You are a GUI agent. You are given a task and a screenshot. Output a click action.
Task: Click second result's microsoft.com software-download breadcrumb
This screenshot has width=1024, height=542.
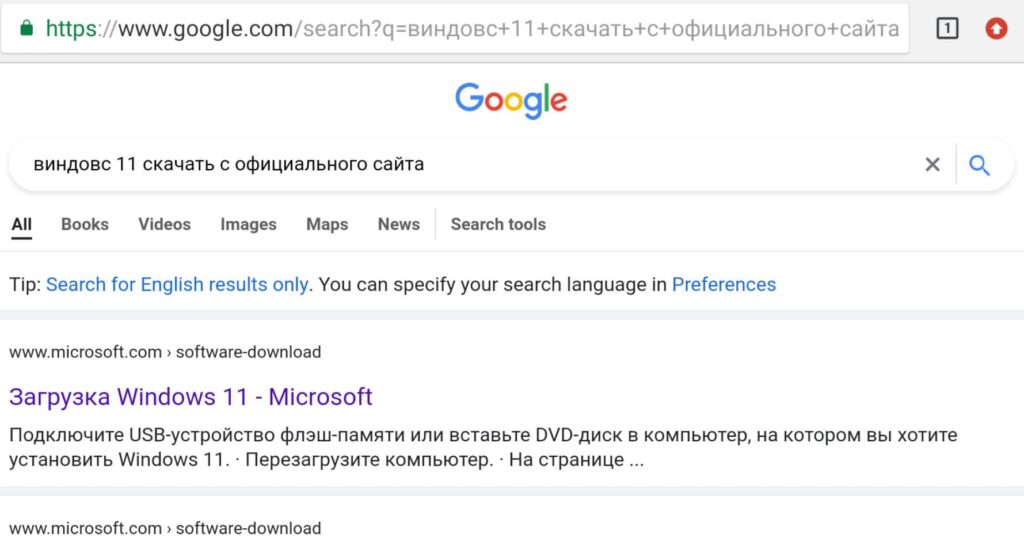point(165,528)
